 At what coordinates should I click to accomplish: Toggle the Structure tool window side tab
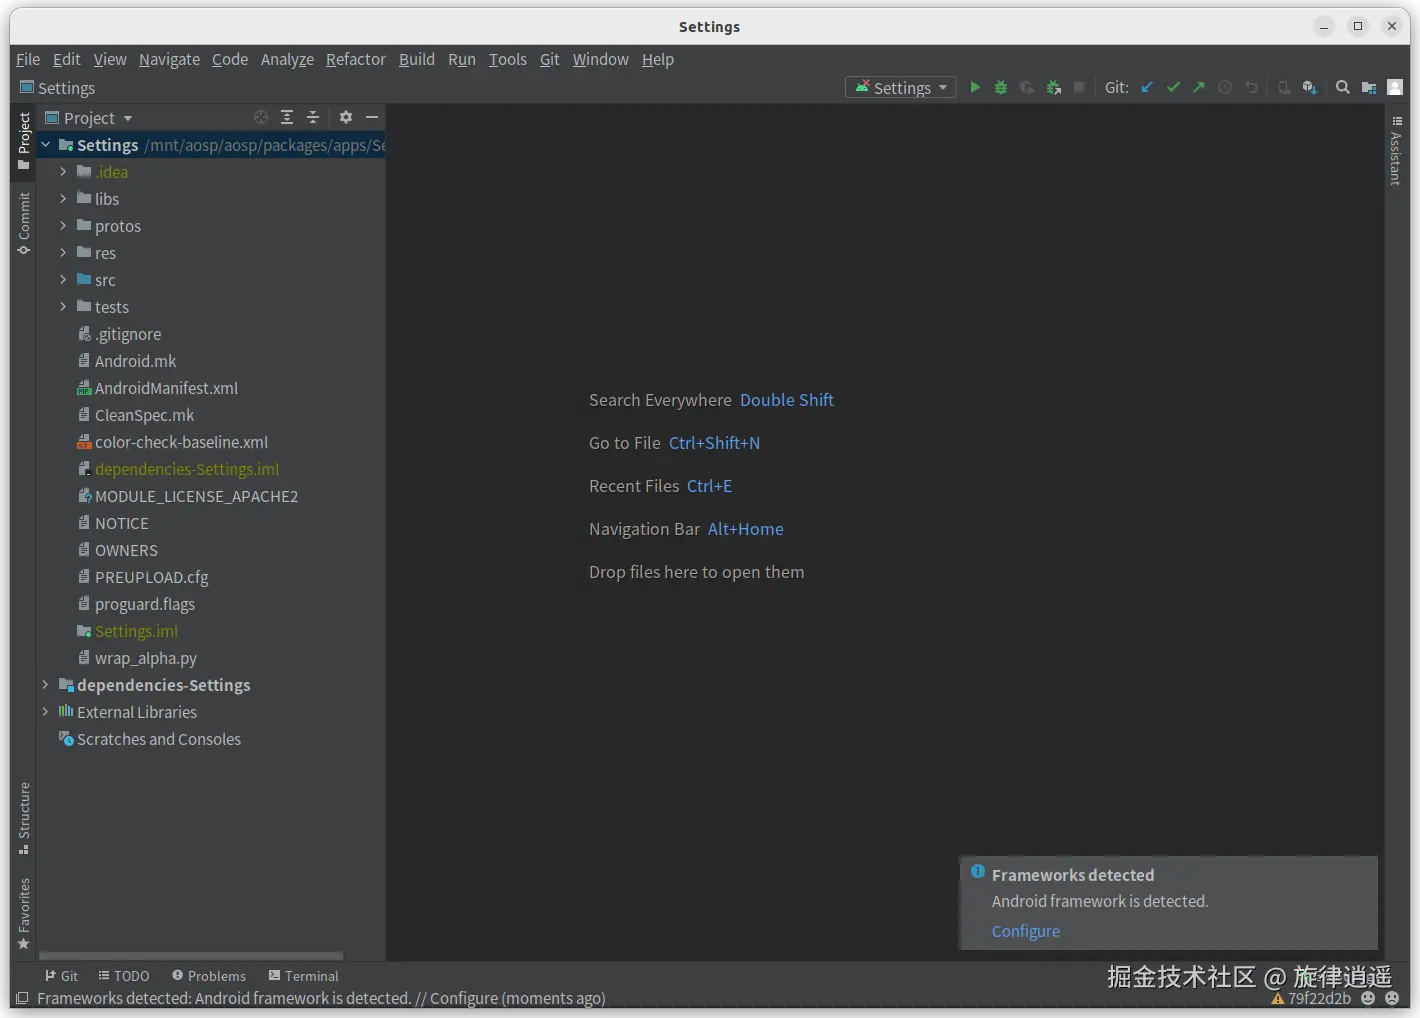[24, 817]
